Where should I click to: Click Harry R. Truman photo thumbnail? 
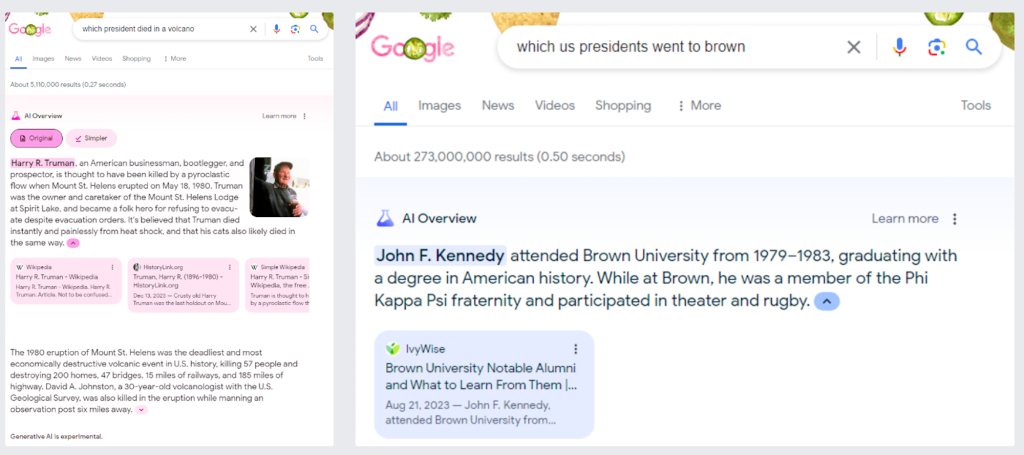click(x=279, y=187)
